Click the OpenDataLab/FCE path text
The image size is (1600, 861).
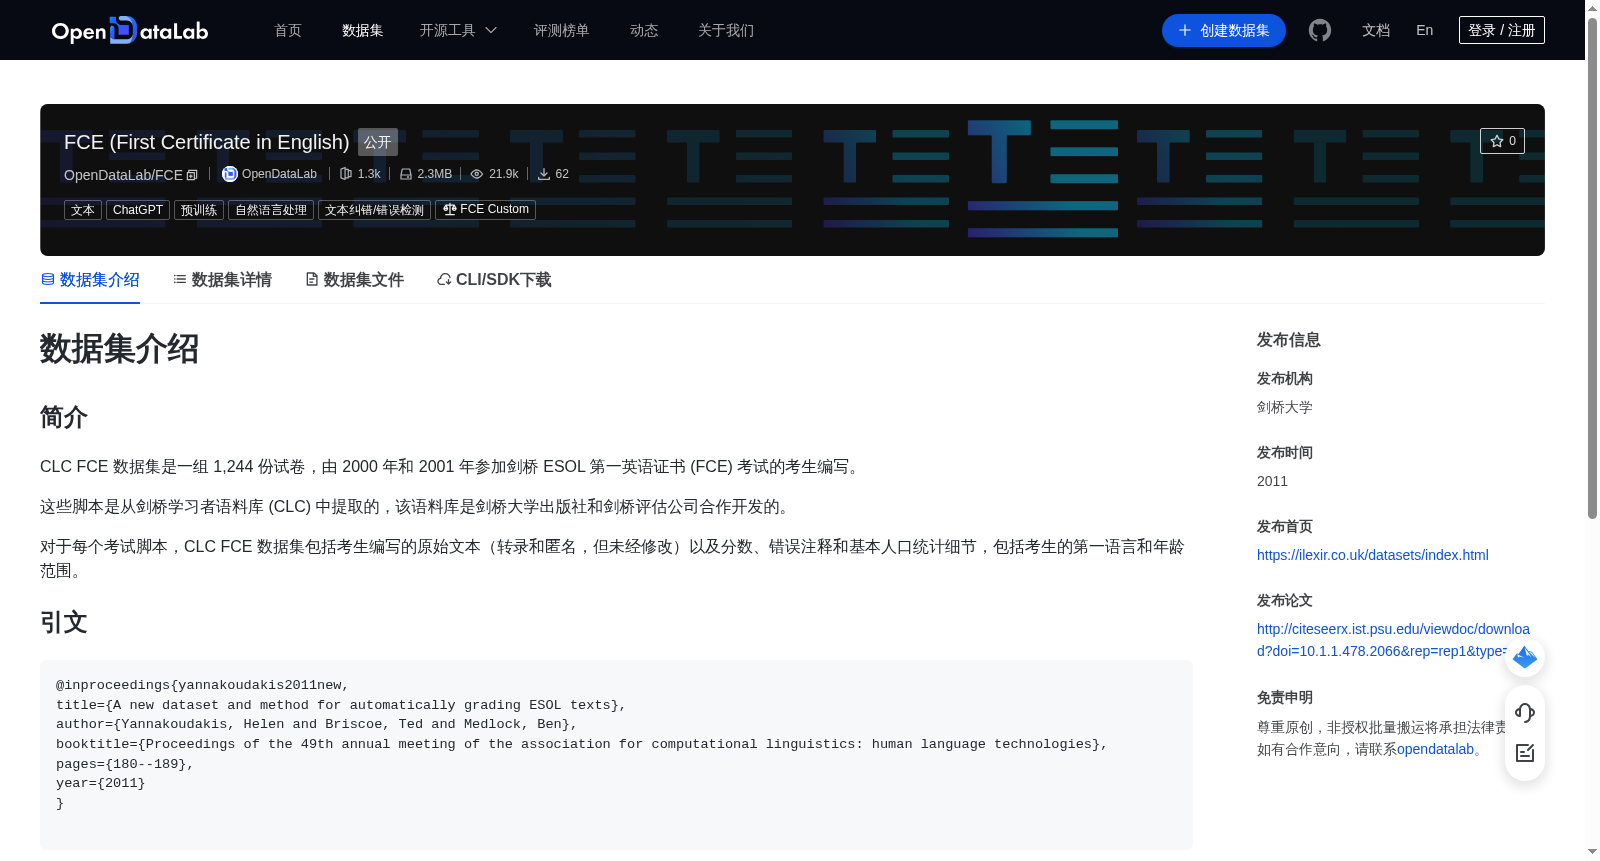tap(123, 175)
